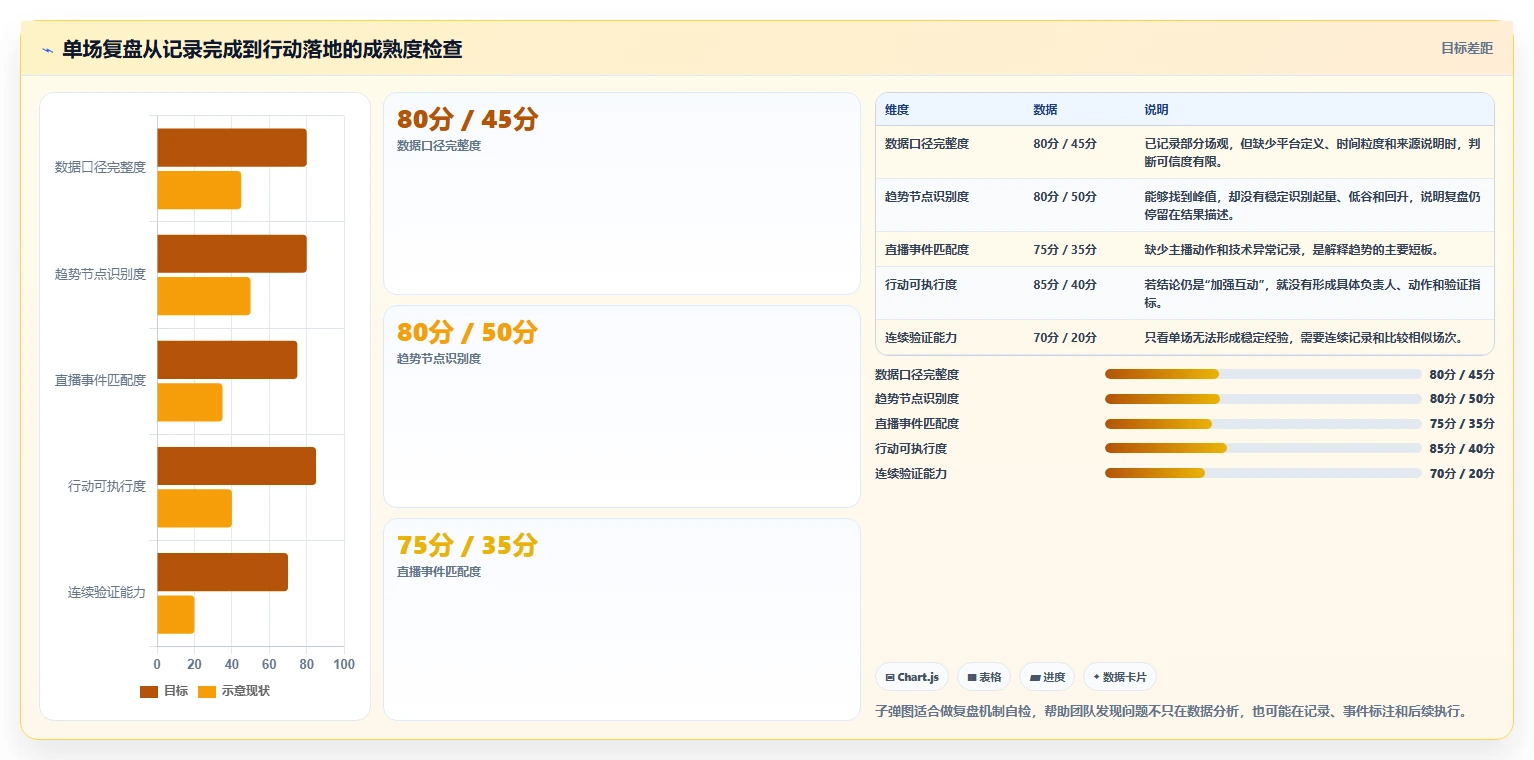Click the 100 tick on chart x-axis

click(344, 665)
